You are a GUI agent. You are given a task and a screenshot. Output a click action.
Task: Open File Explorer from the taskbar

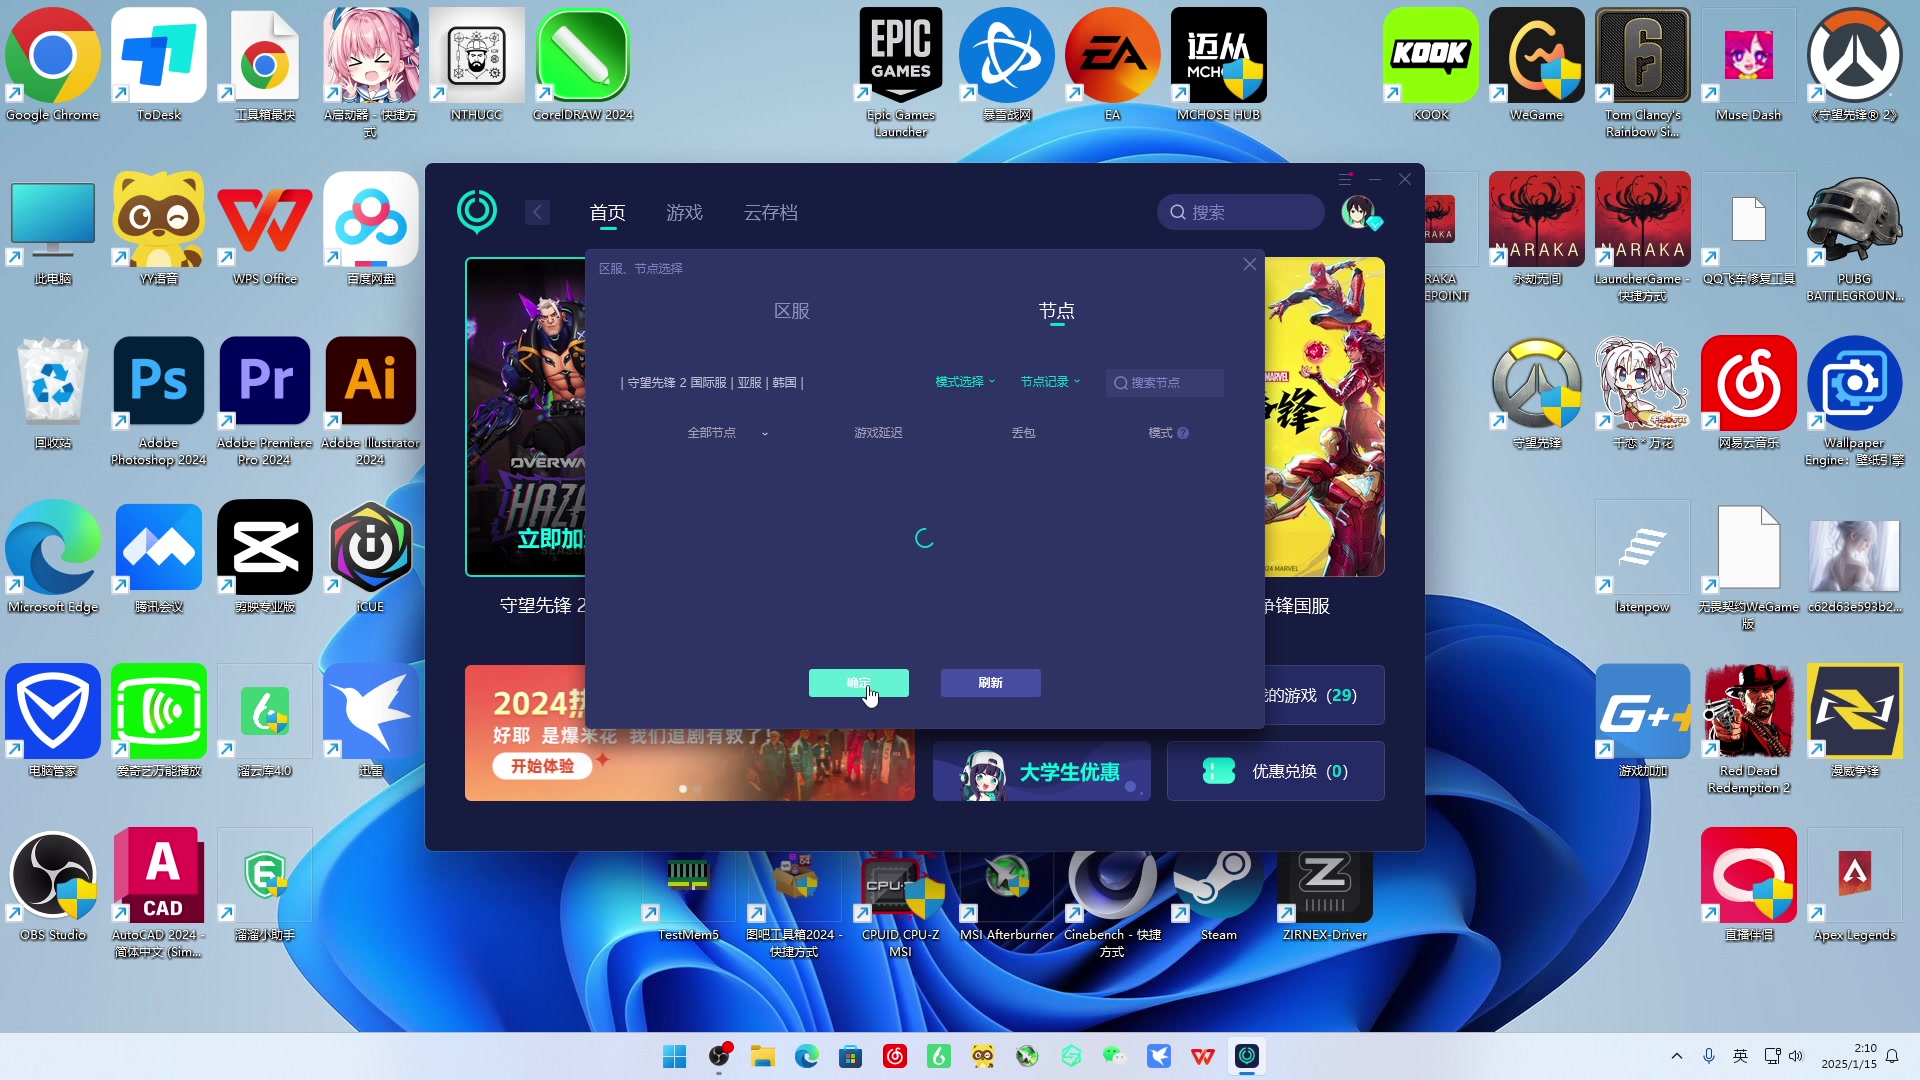[x=763, y=1056]
